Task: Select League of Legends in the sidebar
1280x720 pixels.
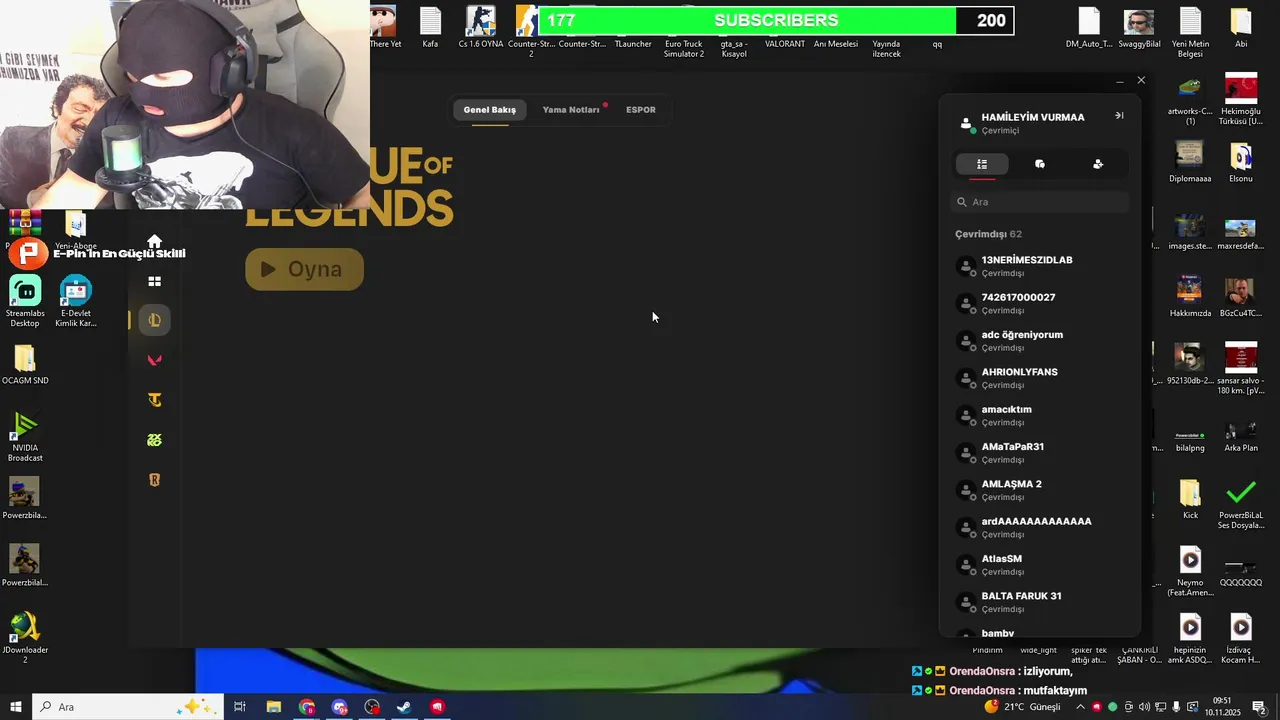Action: pyautogui.click(x=154, y=320)
